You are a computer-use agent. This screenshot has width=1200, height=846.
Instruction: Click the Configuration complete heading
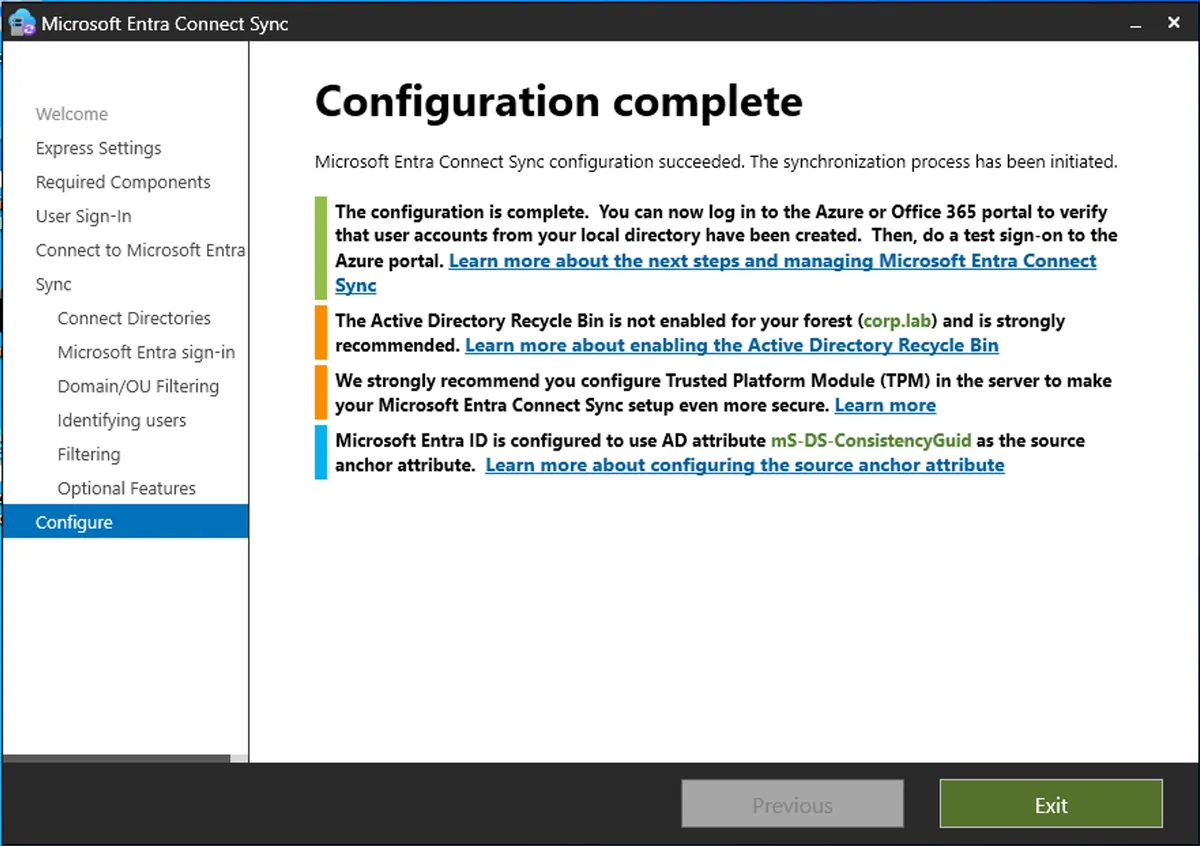point(558,102)
